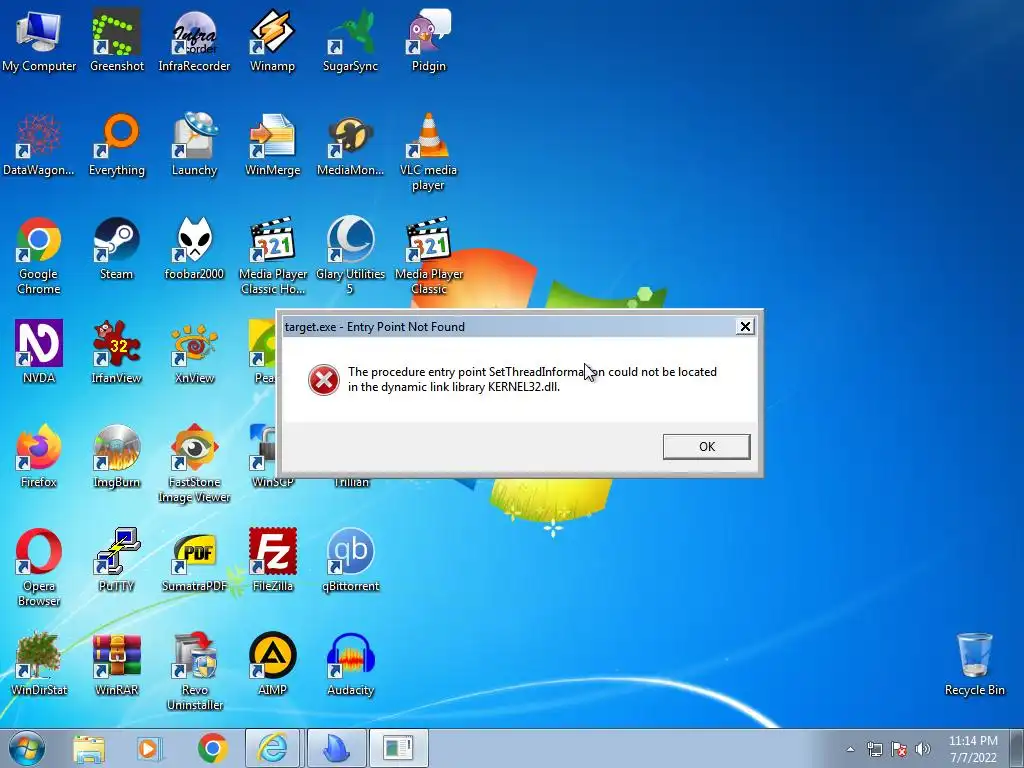Screen dimensions: 1024x768
Task: Launch Windows Media Player from taskbar
Action: click(x=150, y=748)
